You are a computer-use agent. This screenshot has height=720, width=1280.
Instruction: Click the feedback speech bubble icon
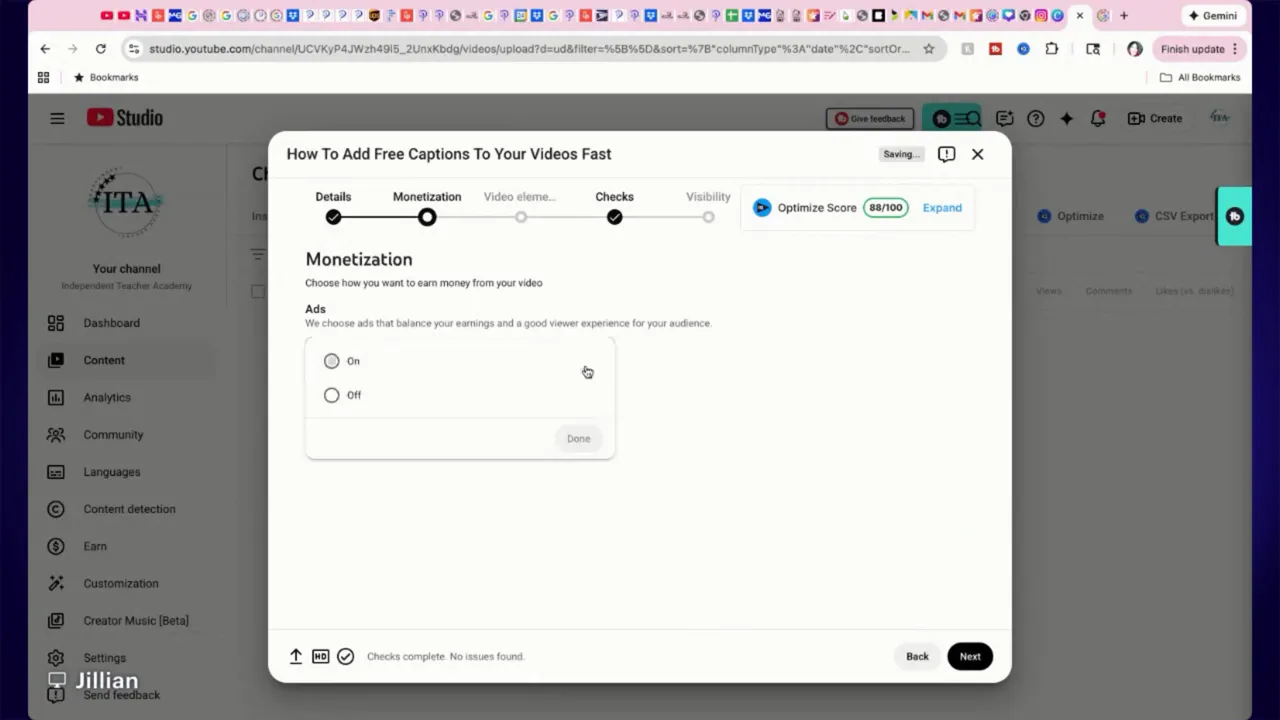1005,118
